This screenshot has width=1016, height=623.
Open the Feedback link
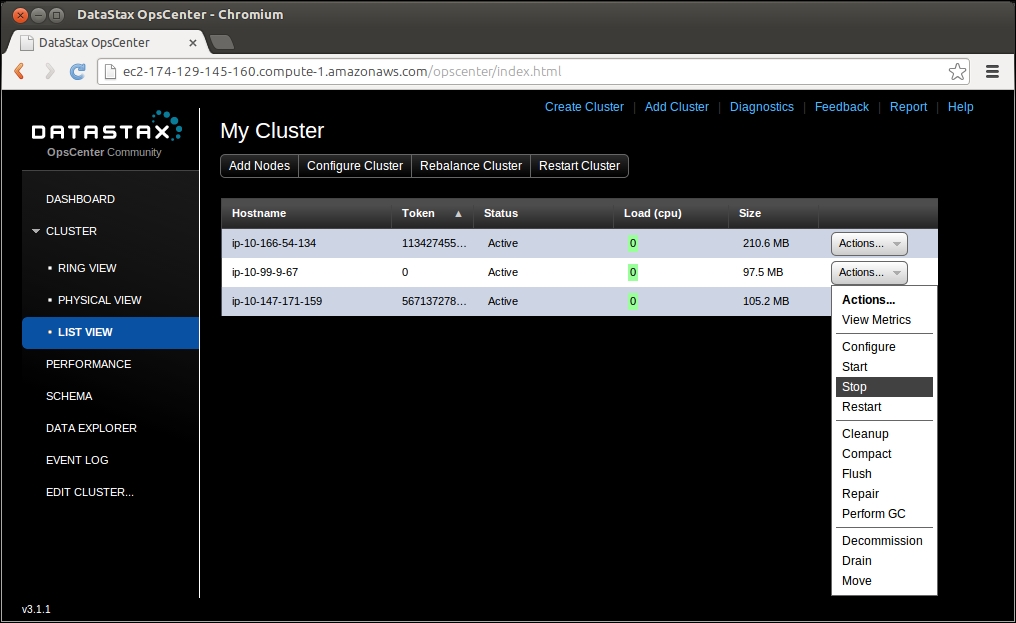842,107
